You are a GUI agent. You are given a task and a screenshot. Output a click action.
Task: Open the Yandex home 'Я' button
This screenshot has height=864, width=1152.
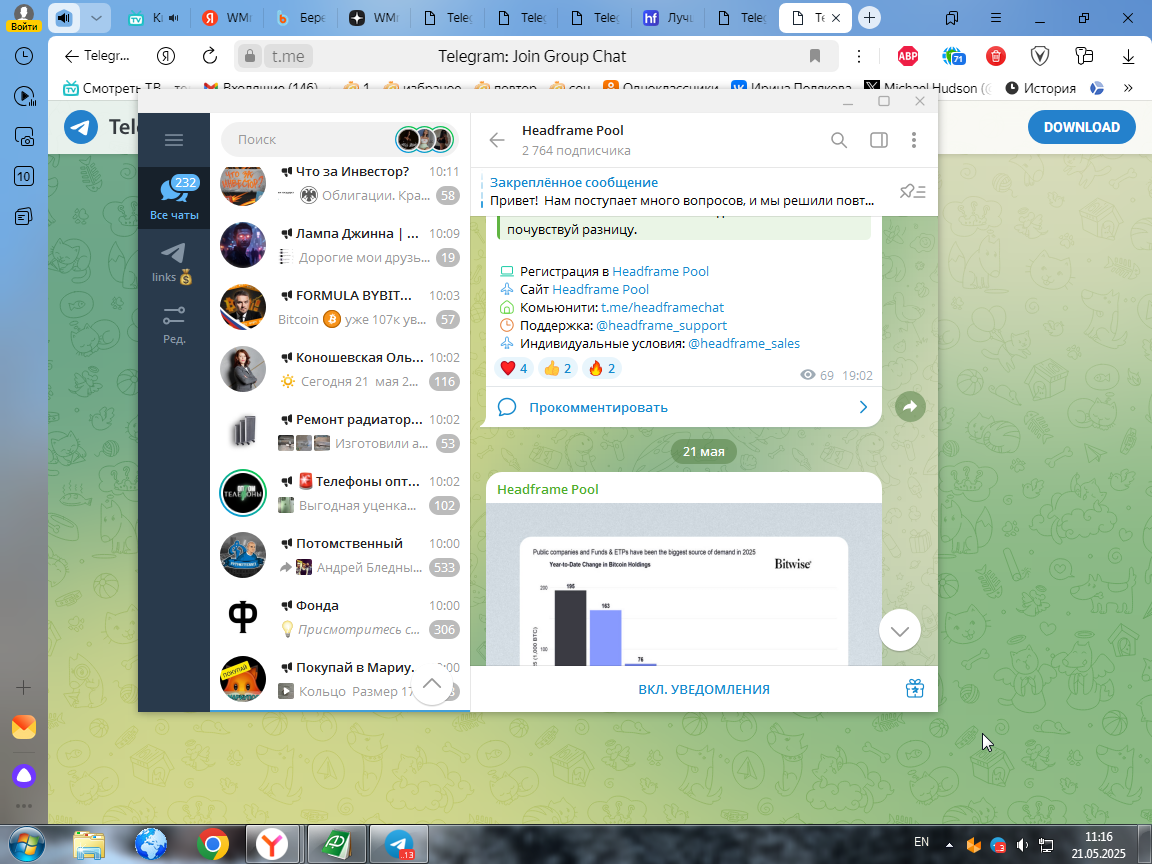[x=166, y=56]
